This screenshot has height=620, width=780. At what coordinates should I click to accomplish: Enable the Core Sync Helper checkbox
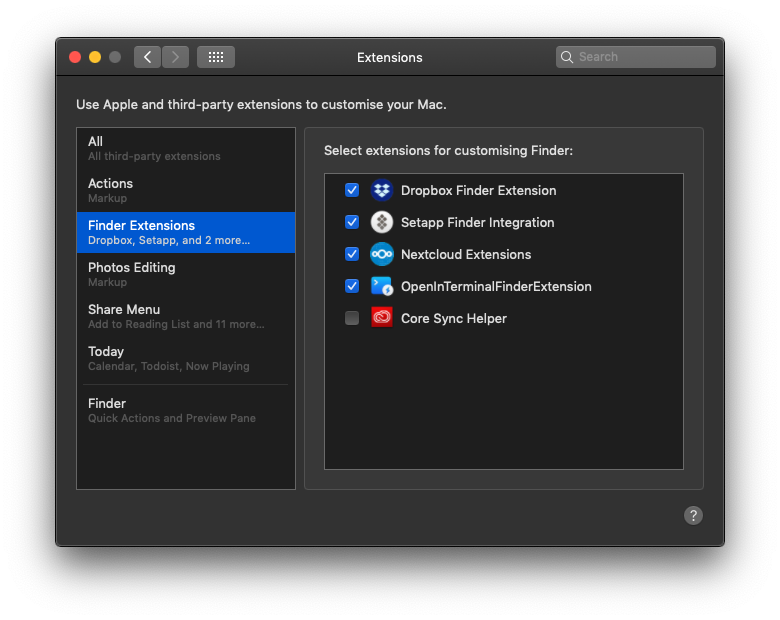(352, 318)
